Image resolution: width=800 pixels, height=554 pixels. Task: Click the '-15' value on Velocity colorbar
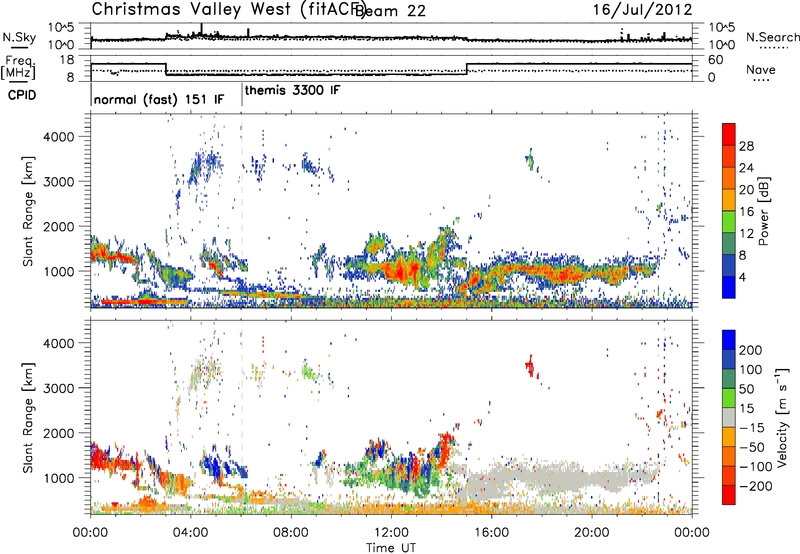point(751,427)
